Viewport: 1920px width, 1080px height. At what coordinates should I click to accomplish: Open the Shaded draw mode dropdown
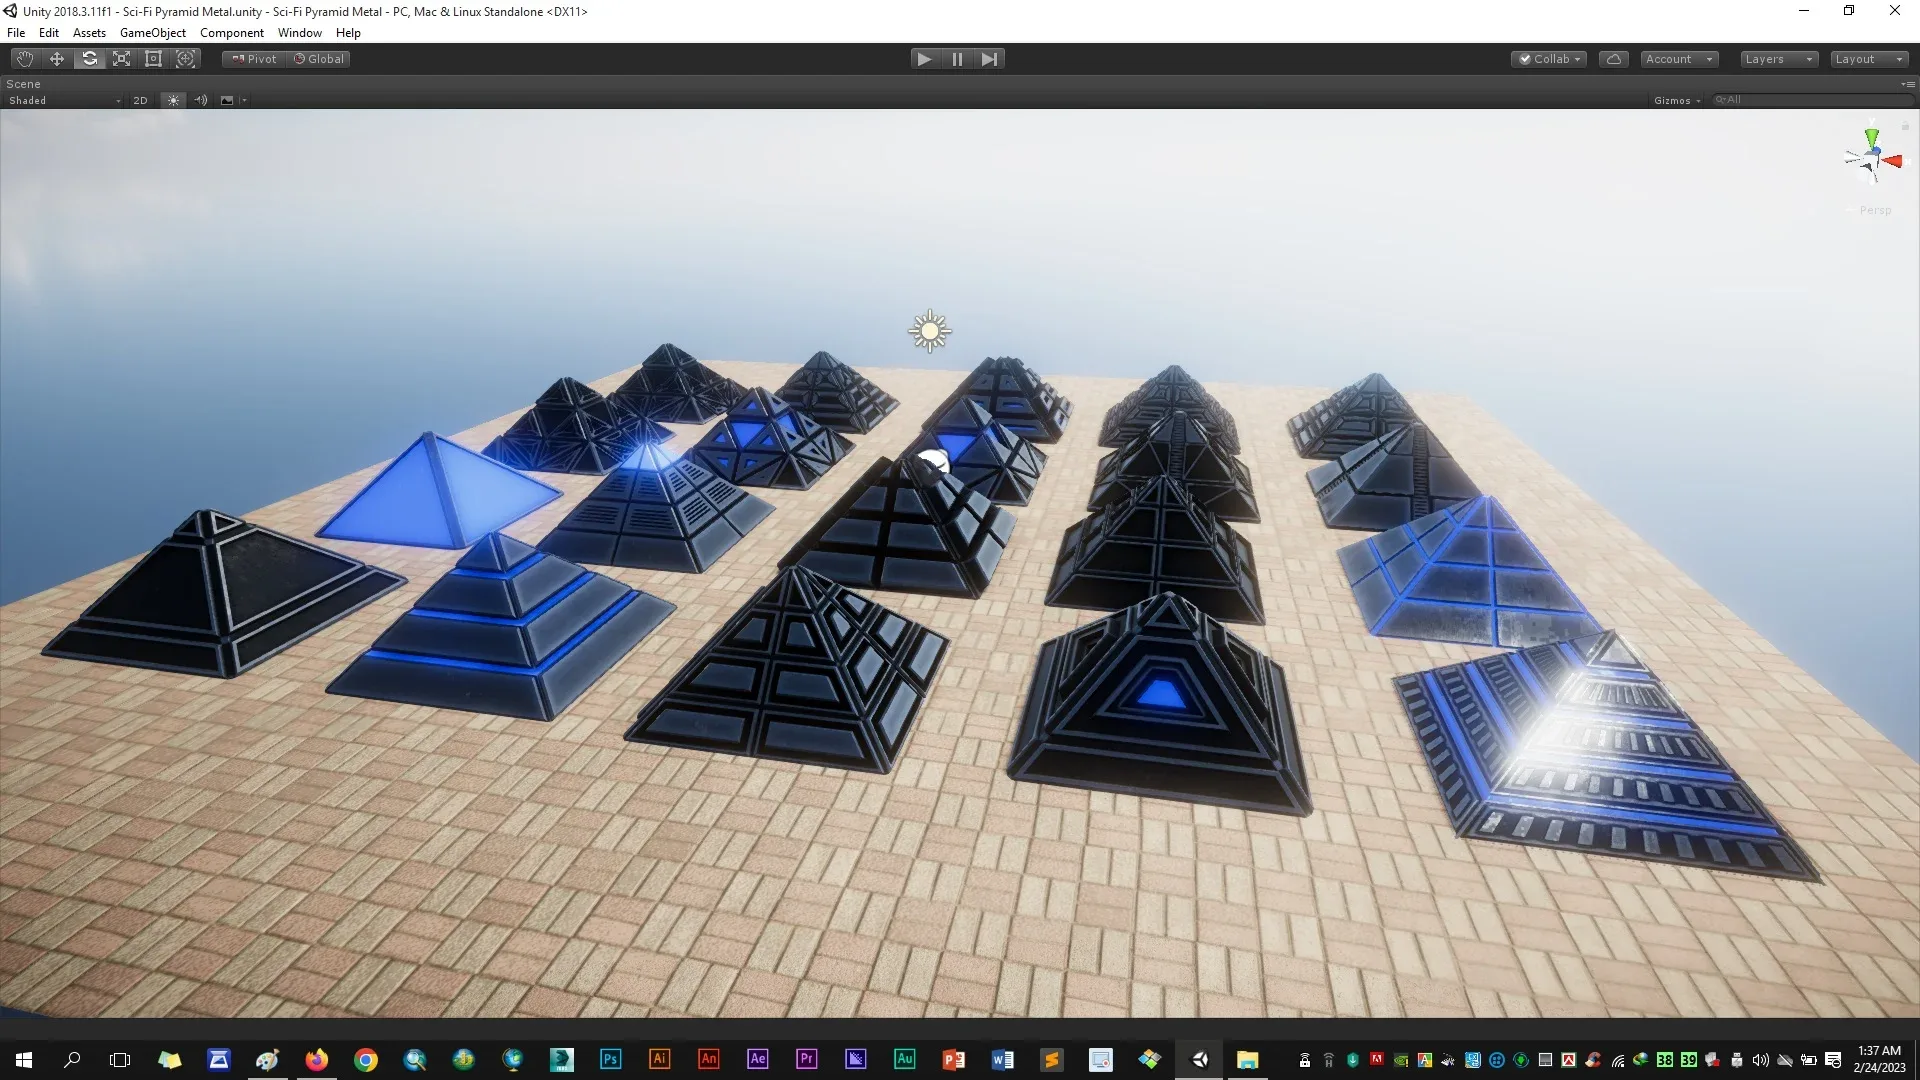click(x=64, y=100)
